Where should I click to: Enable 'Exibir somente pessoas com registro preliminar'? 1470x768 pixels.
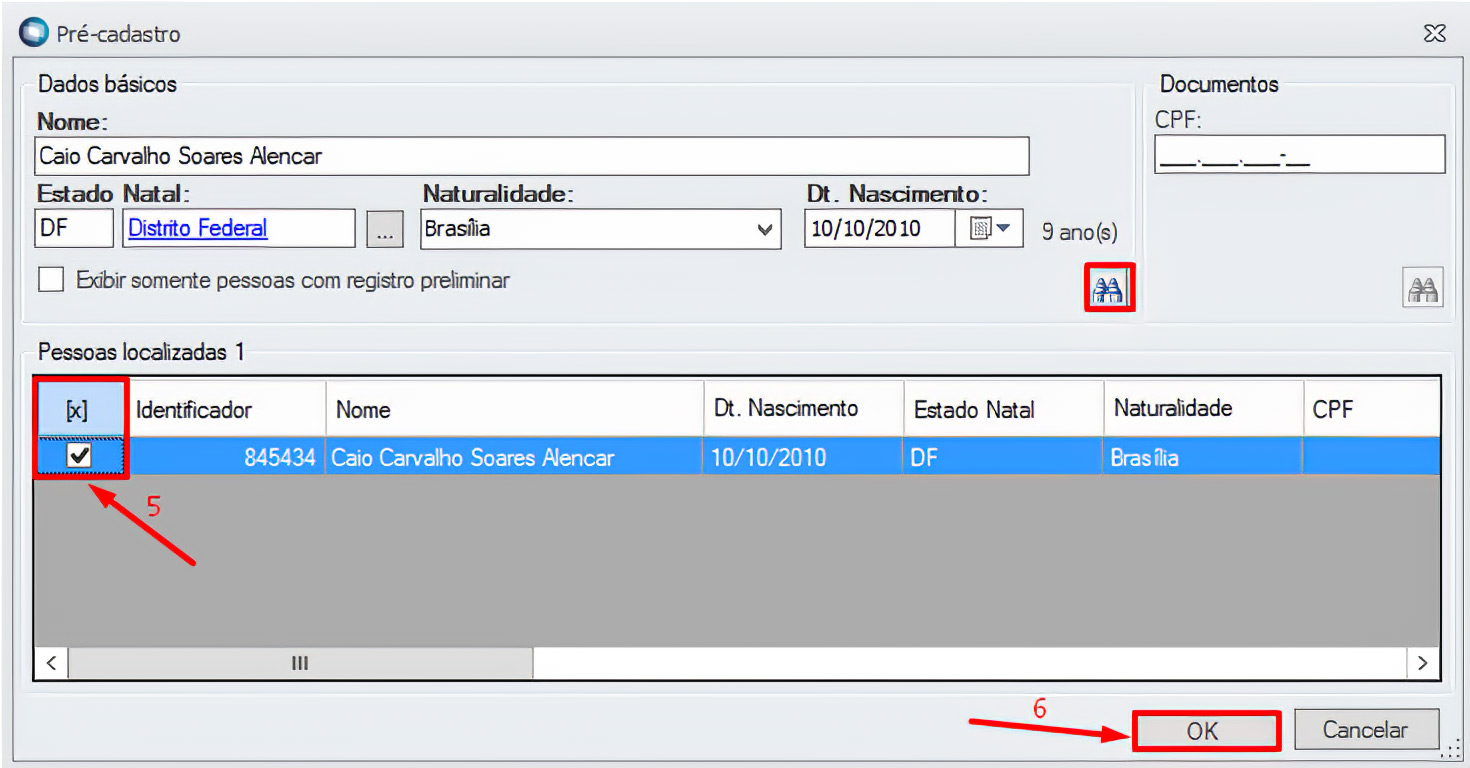[x=51, y=280]
